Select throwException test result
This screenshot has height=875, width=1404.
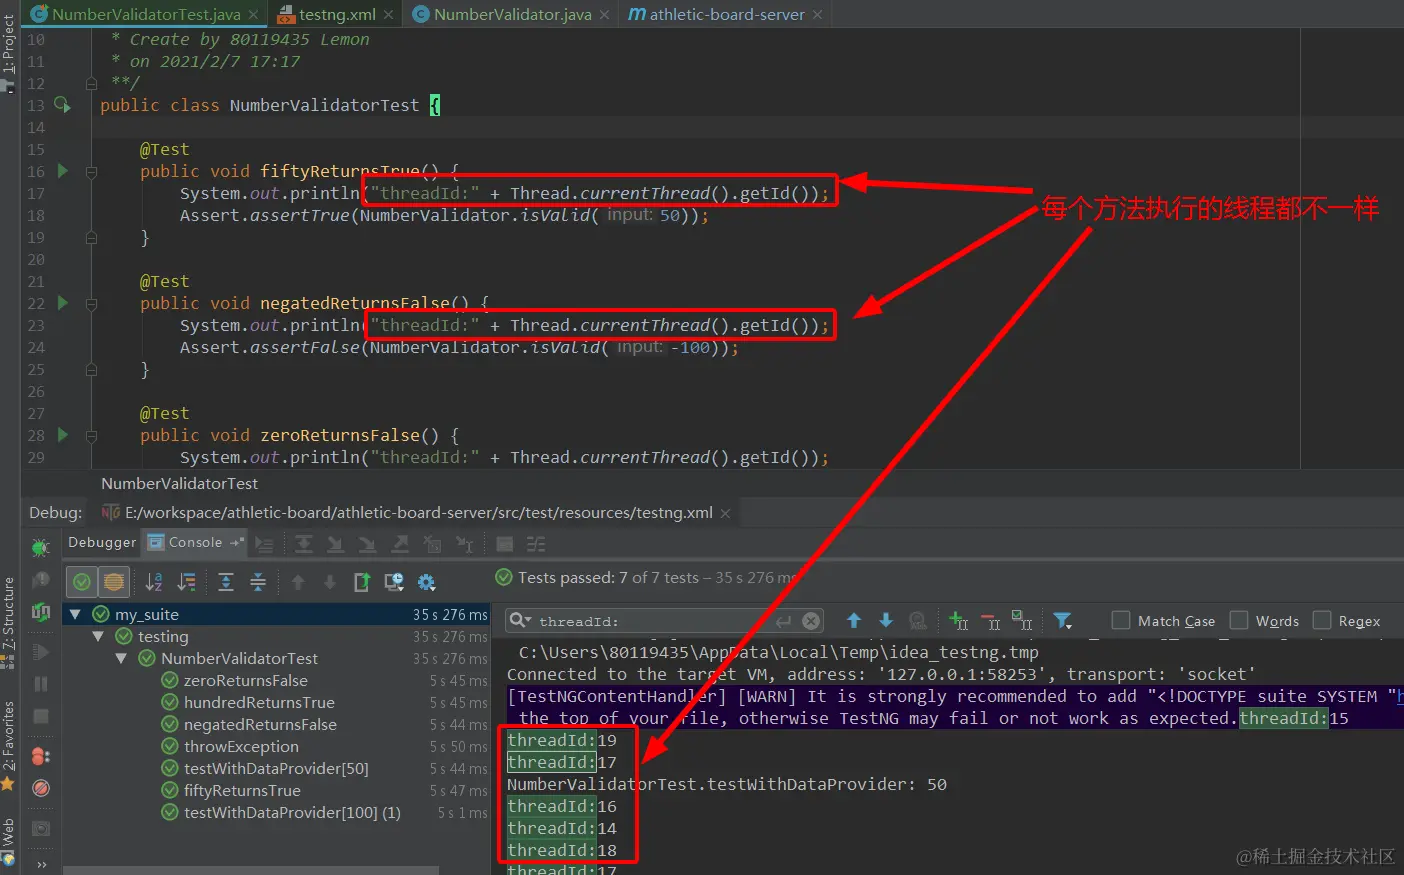(x=241, y=746)
